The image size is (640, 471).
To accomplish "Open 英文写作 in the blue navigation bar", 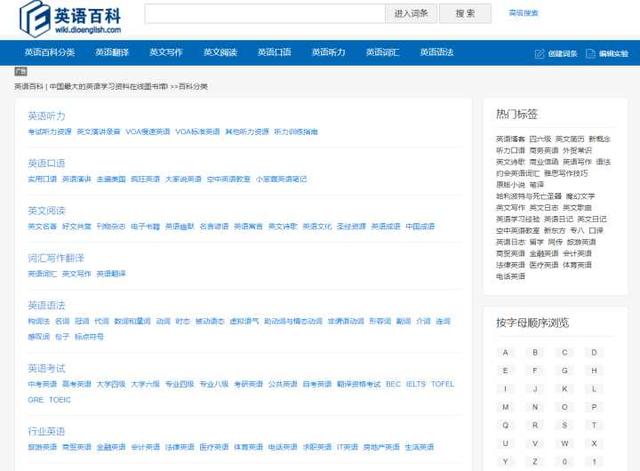I will pyautogui.click(x=166, y=52).
